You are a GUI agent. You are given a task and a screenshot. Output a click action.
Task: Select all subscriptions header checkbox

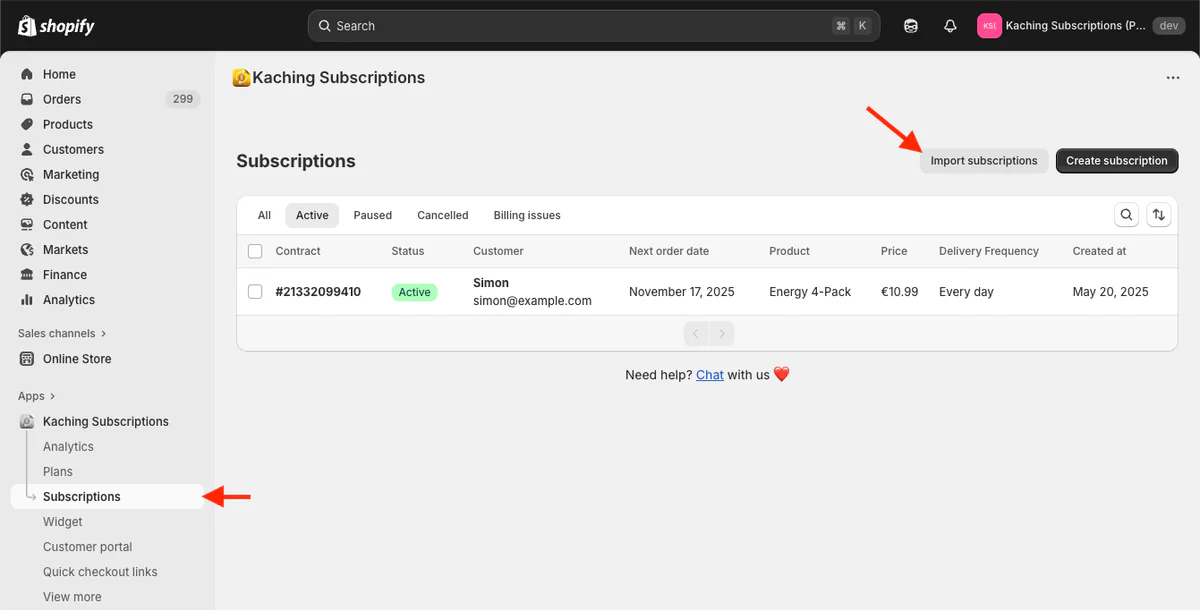(x=255, y=251)
